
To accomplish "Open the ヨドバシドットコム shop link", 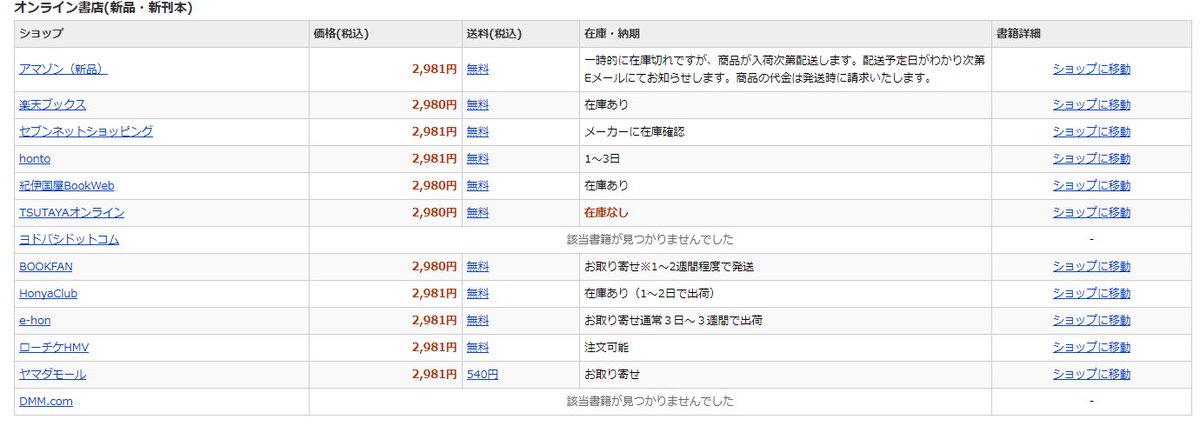I will click(x=69, y=239).
